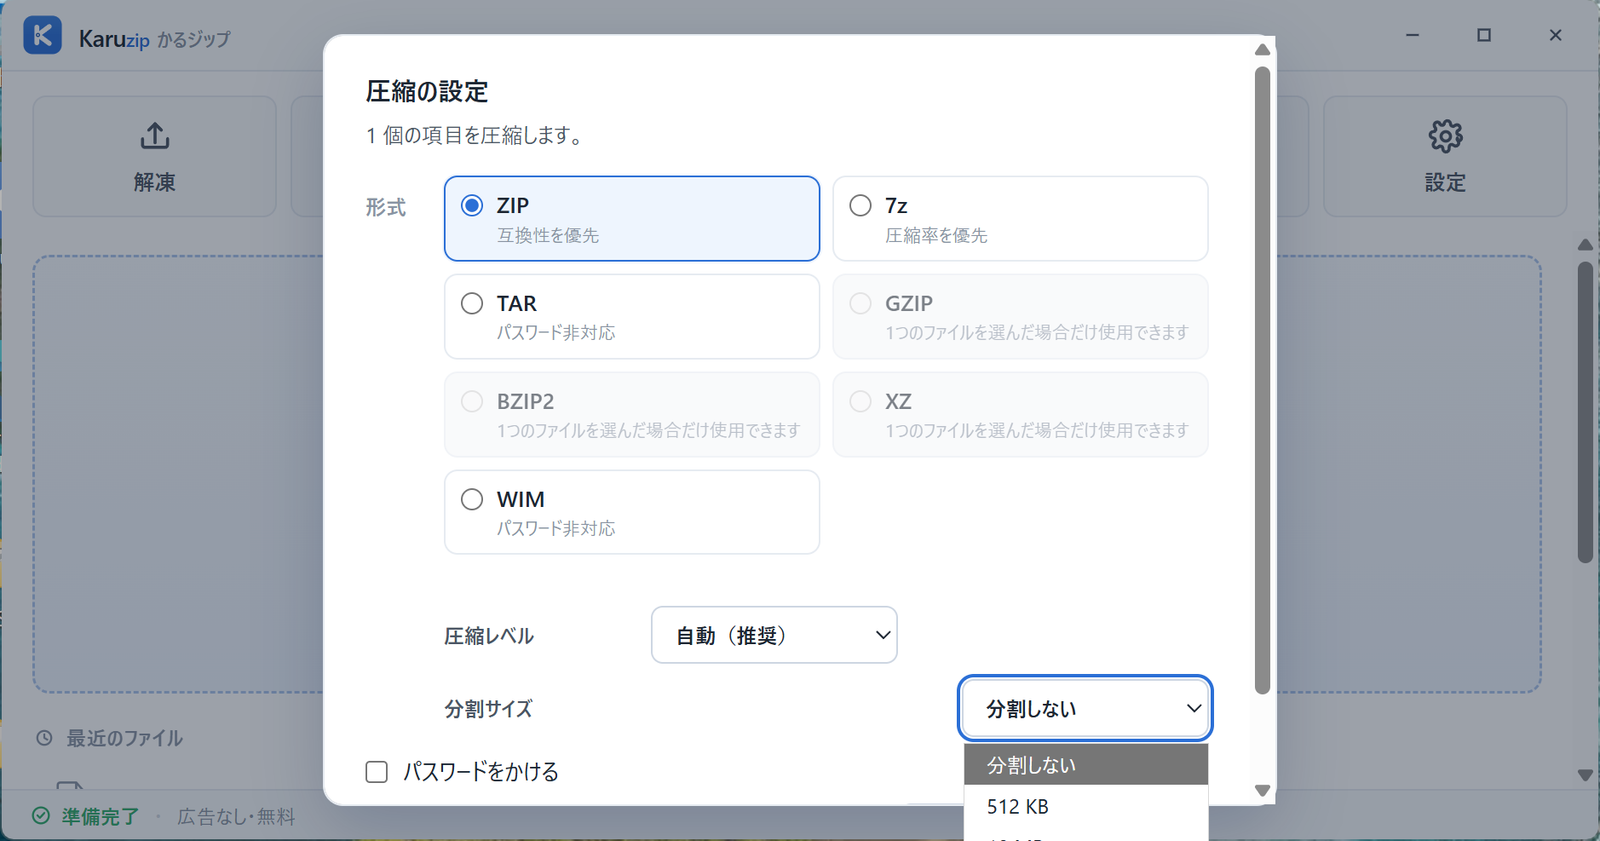Image resolution: width=1600 pixels, height=841 pixels.
Task: Open the 圧縮レベル dropdown
Action: (774, 635)
